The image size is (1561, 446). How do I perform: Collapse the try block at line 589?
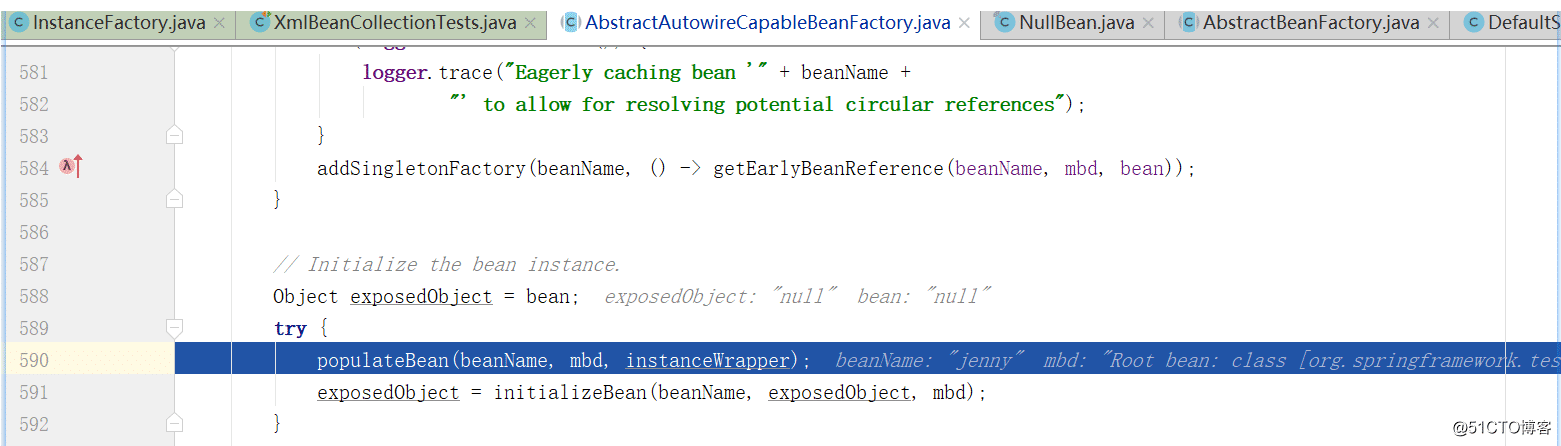click(175, 328)
